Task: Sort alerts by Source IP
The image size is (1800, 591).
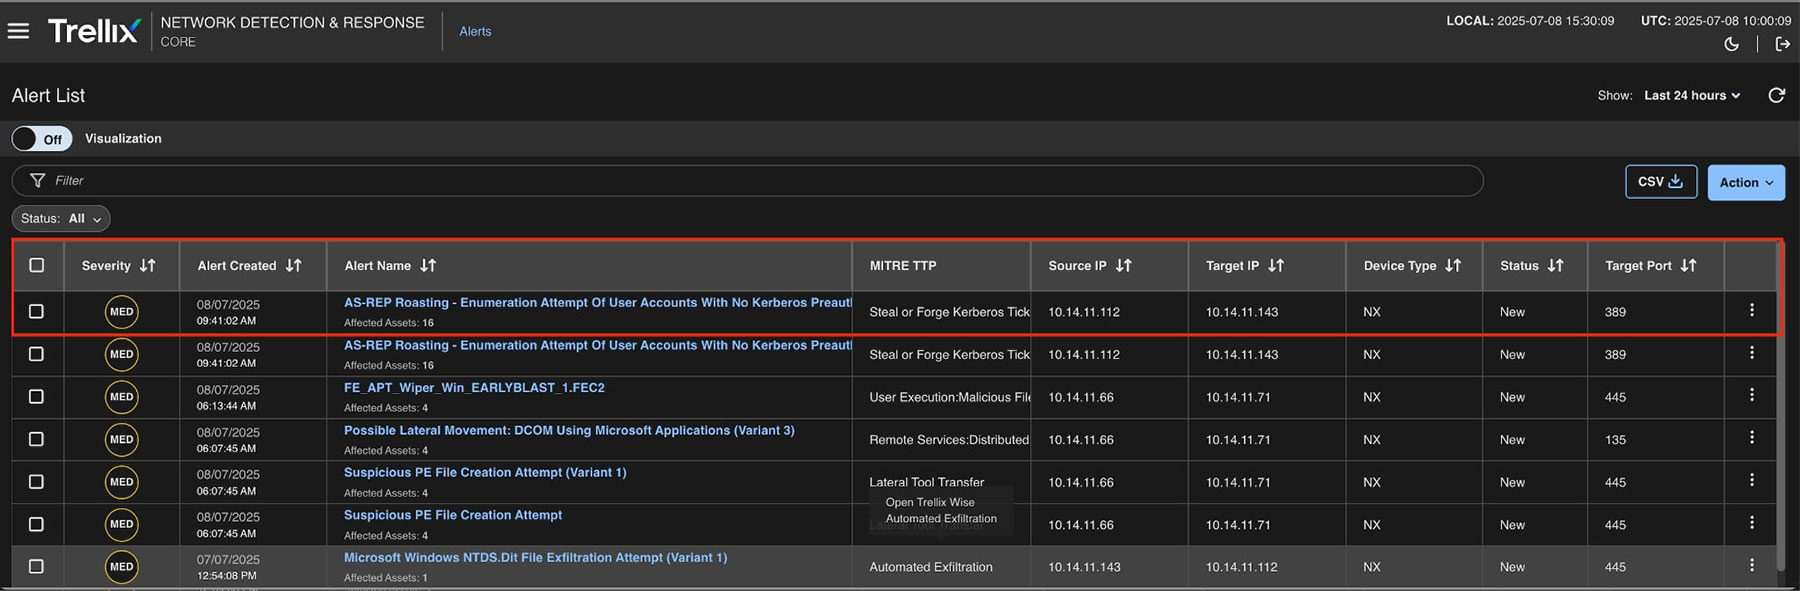Action: [1123, 265]
